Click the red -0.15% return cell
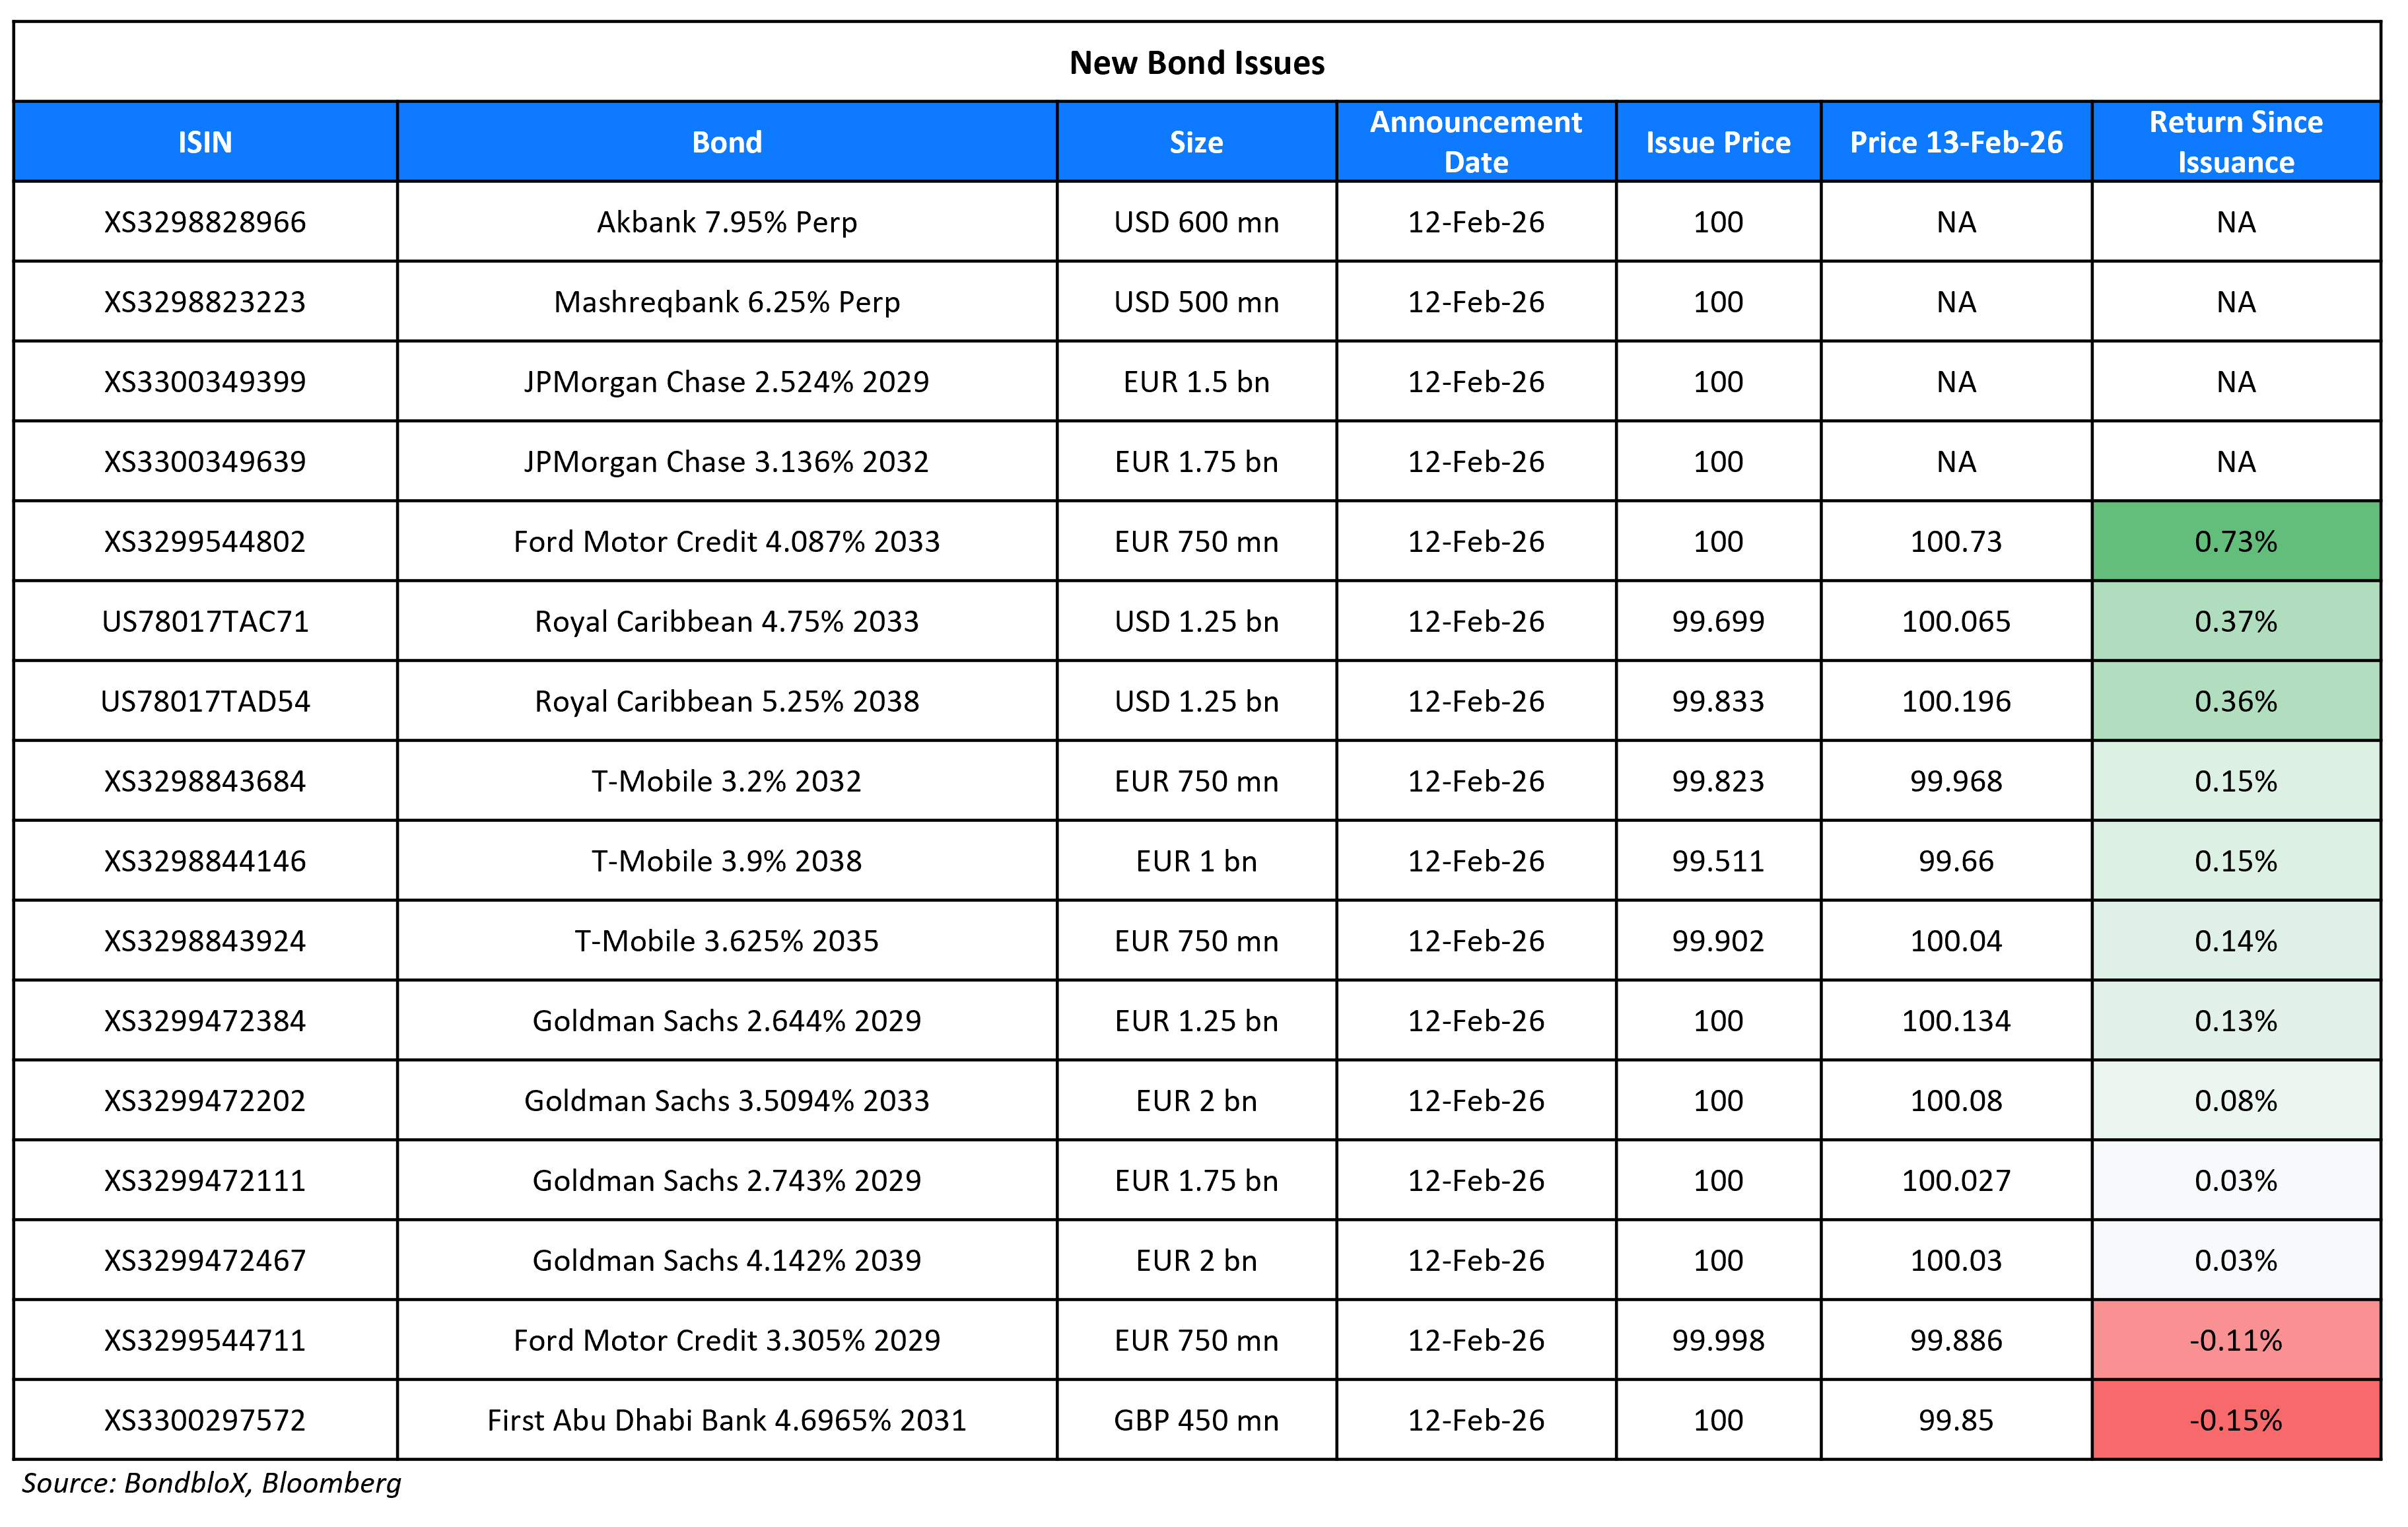Screen dimensions: 2408x1527 coord(2236,1420)
